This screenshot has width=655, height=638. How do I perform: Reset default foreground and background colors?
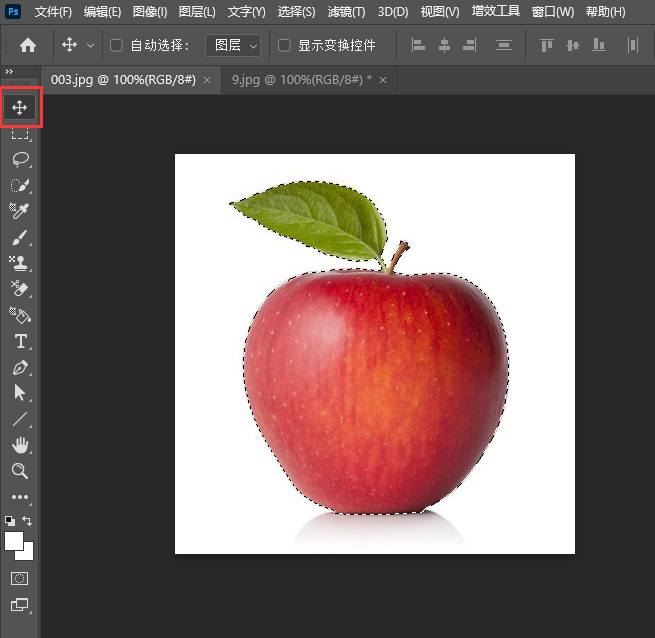click(x=10, y=521)
